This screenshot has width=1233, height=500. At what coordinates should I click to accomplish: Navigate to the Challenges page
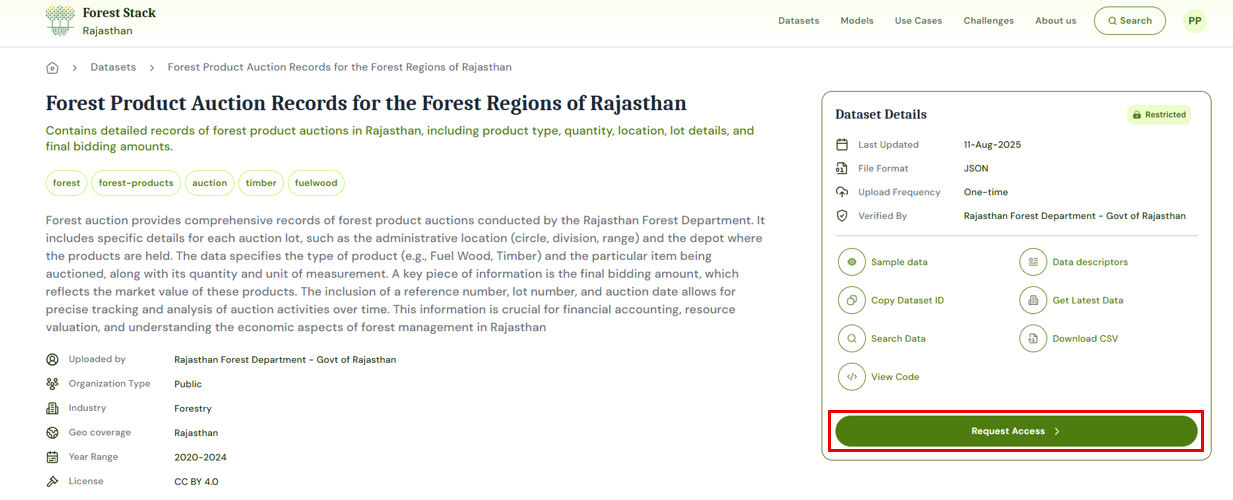(x=988, y=21)
